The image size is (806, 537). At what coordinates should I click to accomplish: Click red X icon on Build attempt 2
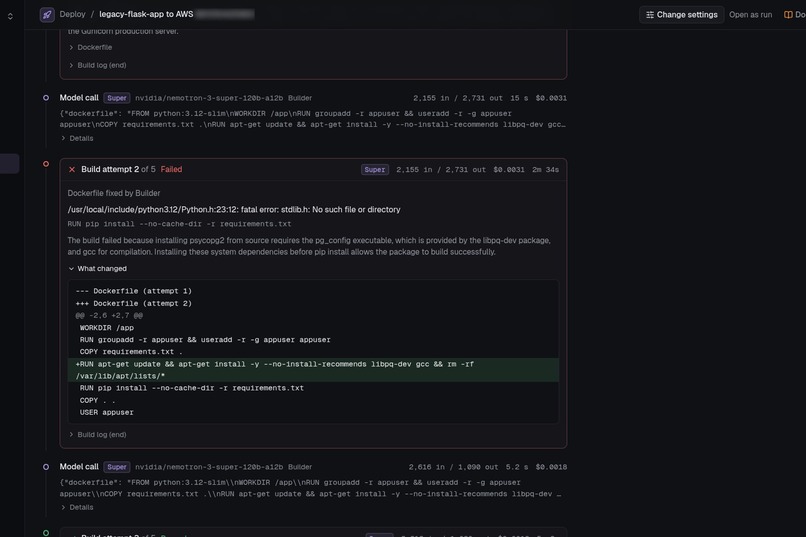coord(72,170)
